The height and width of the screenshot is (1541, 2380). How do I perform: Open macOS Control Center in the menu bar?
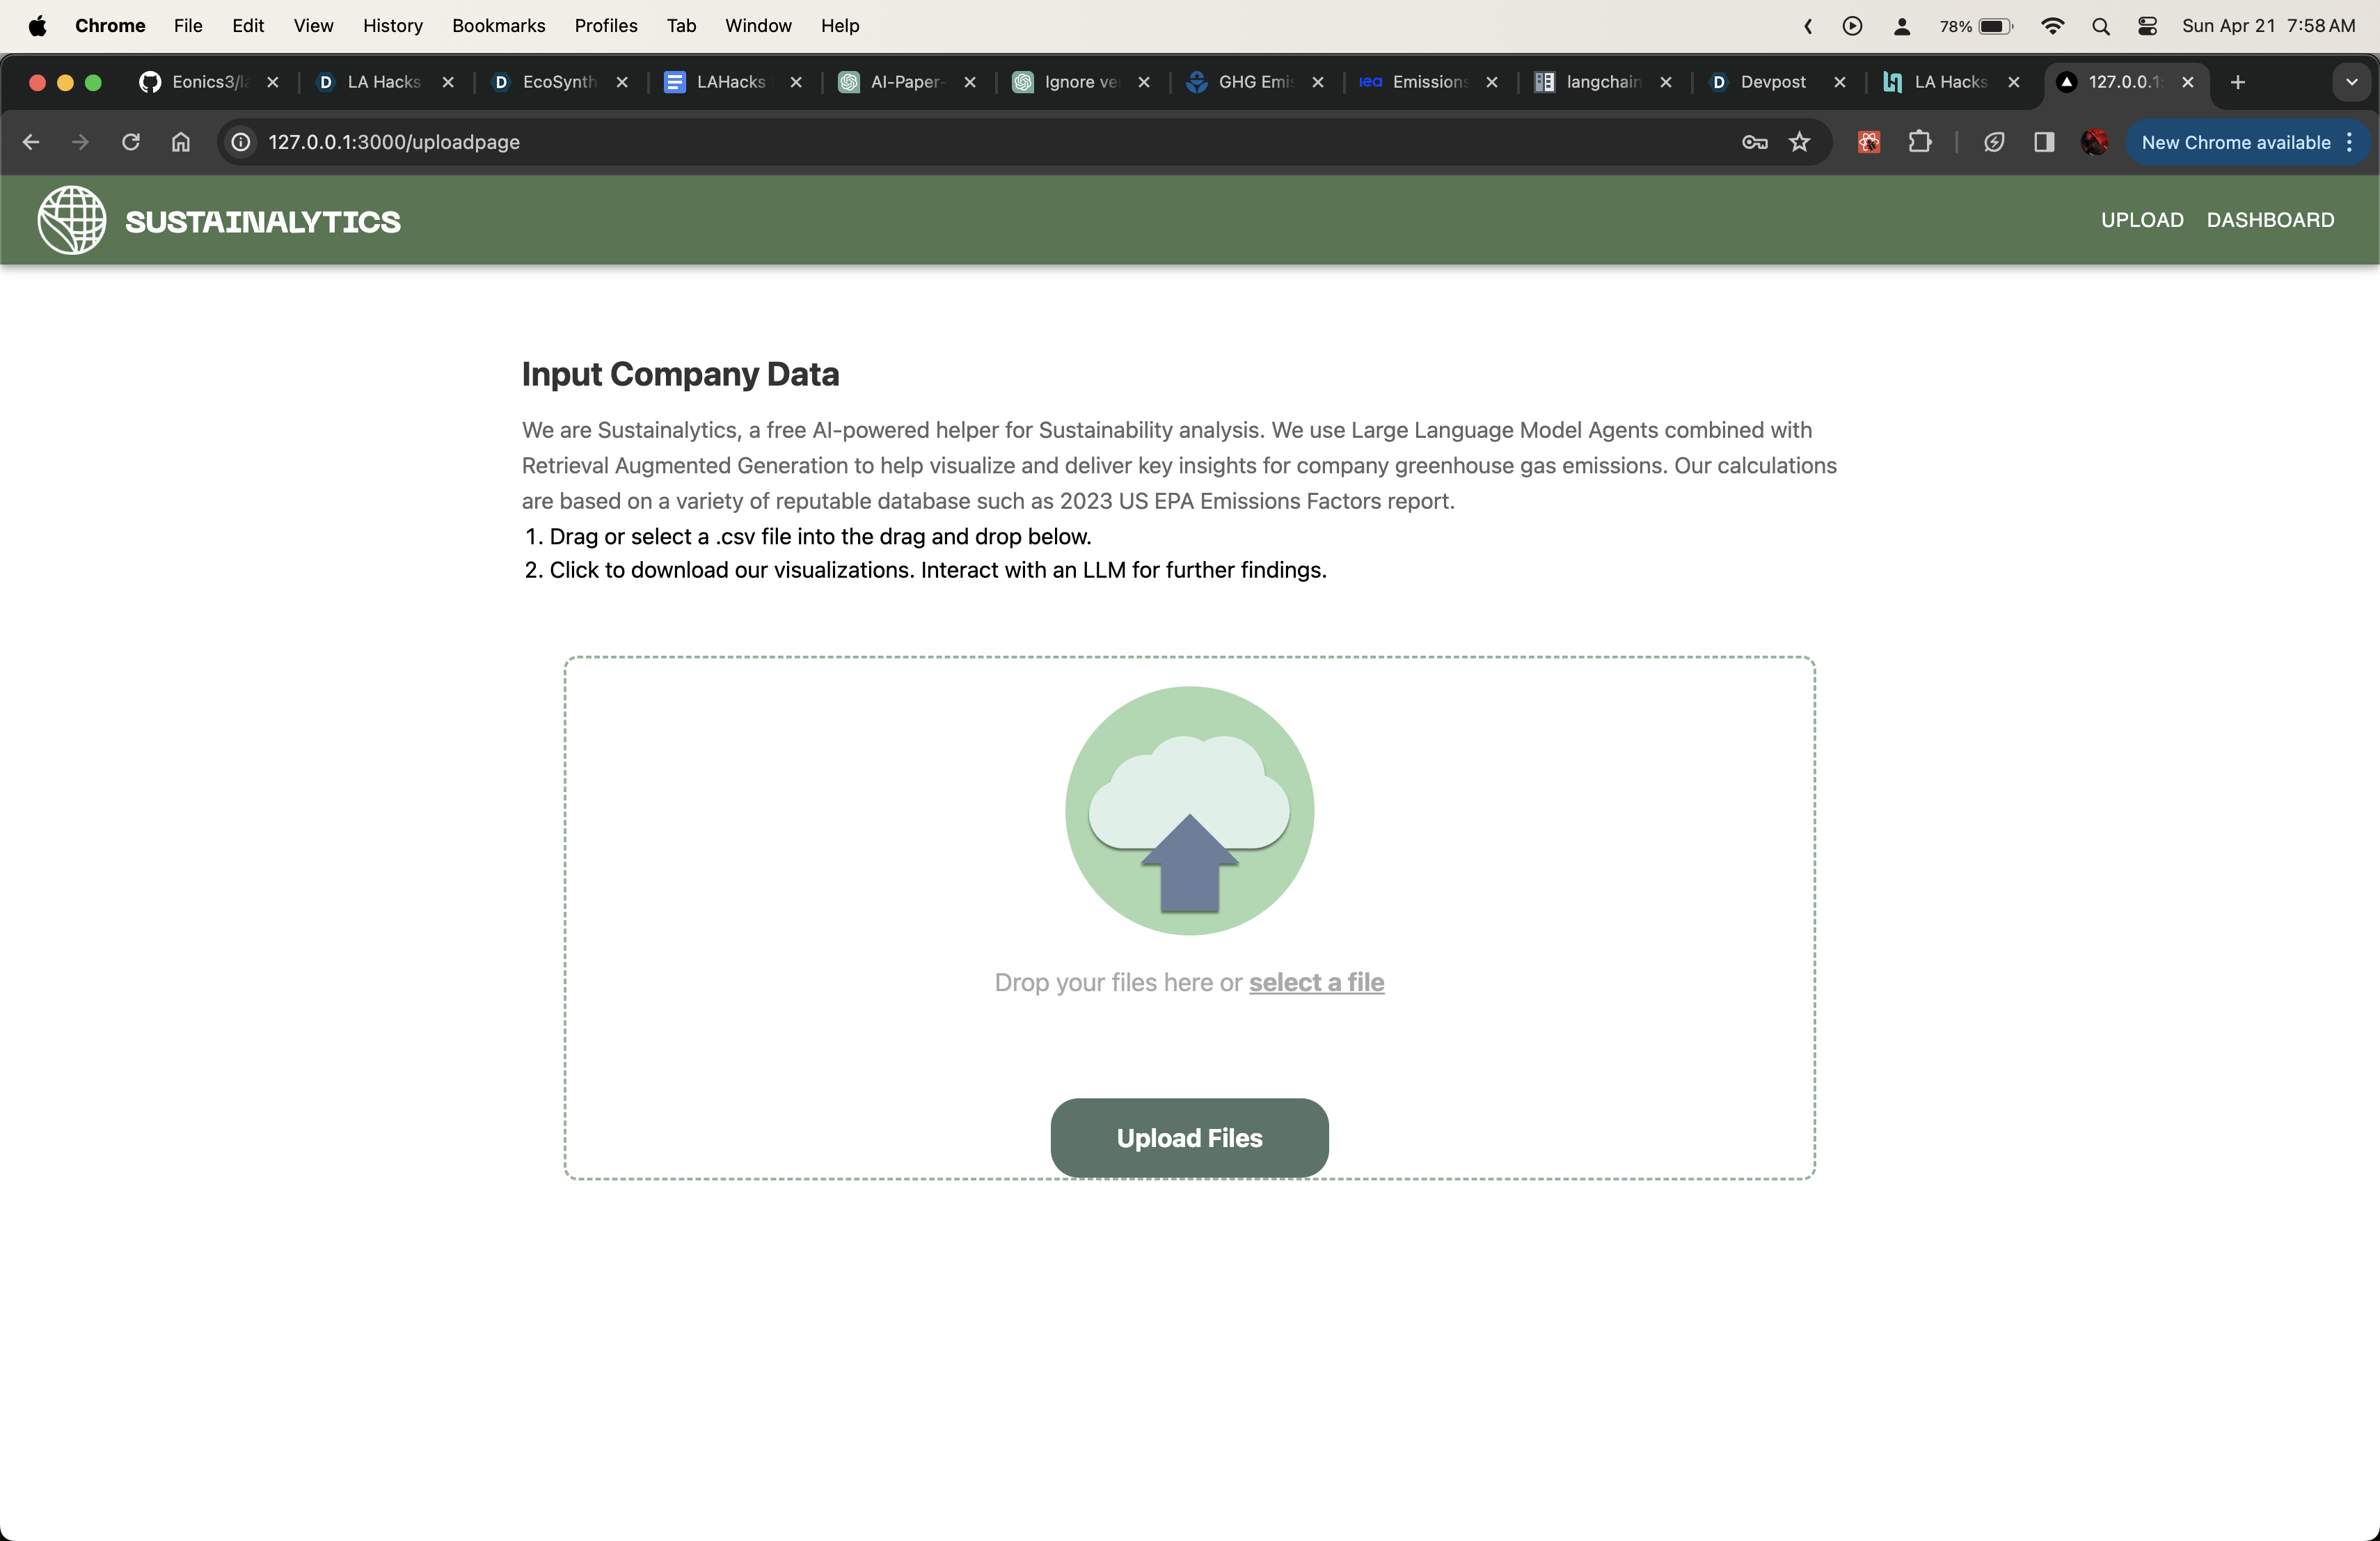2147,26
